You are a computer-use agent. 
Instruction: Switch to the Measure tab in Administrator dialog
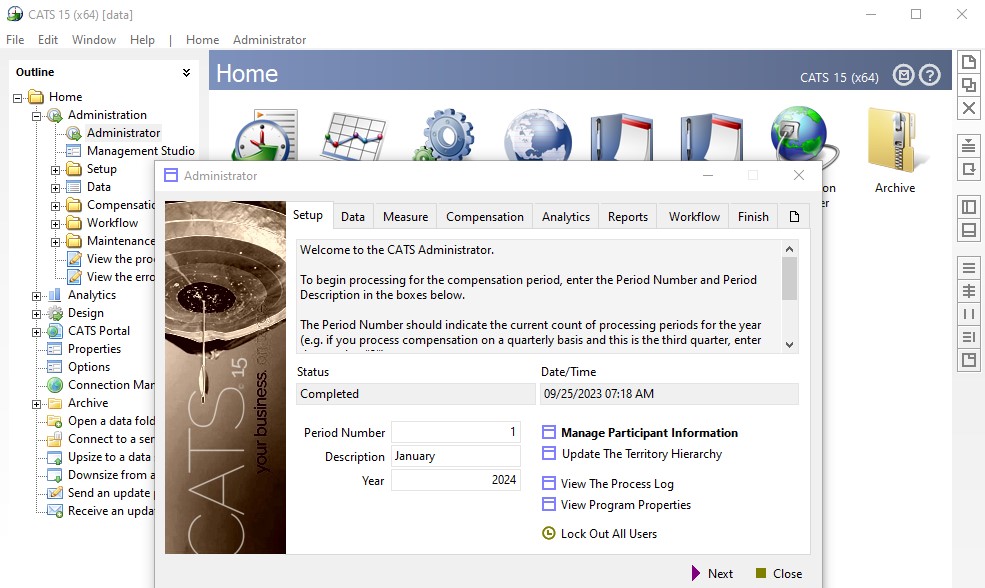(405, 217)
